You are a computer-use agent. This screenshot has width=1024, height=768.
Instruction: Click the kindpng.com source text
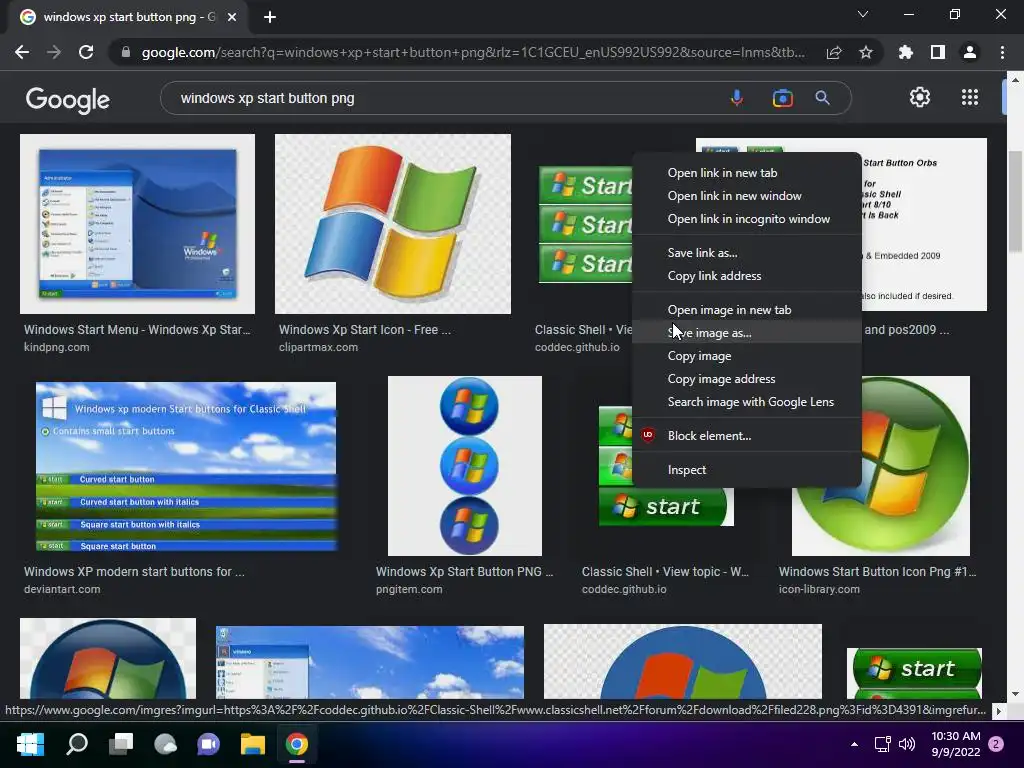[x=56, y=347]
